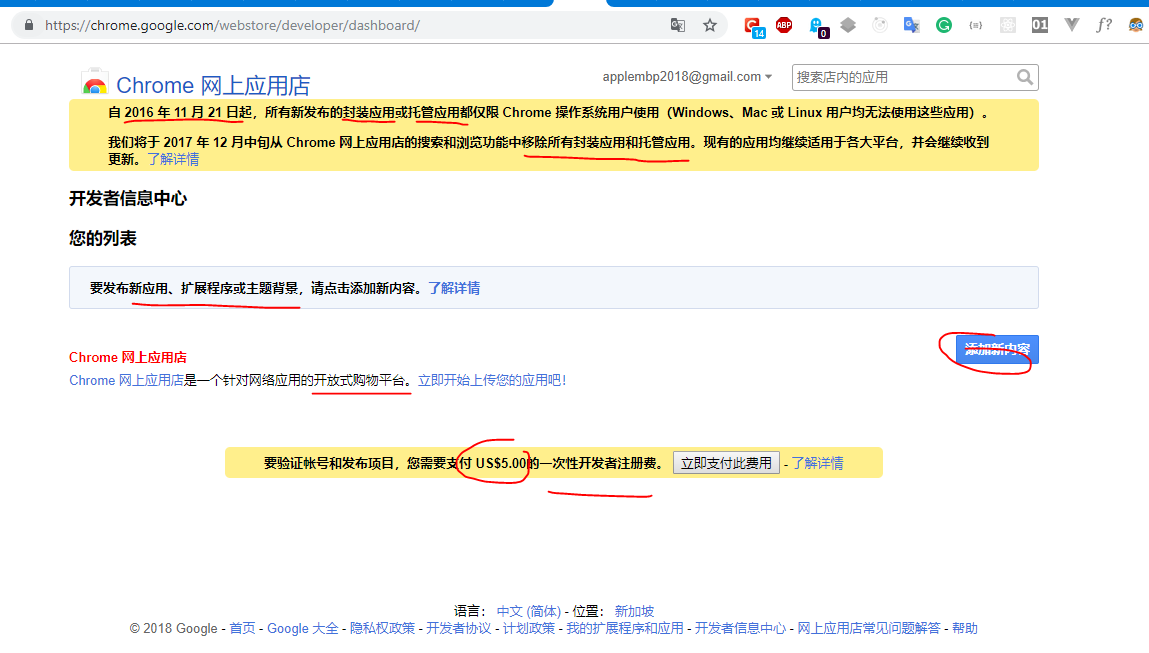Viewport: 1149px width, 653px height.
Task: Change language via 中文 (简体) link
Action: pyautogui.click(x=528, y=611)
